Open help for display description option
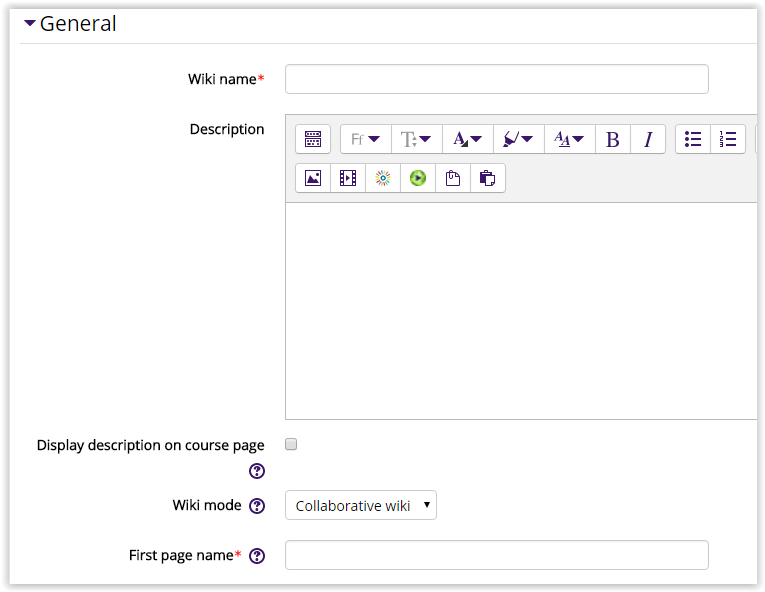 (257, 471)
